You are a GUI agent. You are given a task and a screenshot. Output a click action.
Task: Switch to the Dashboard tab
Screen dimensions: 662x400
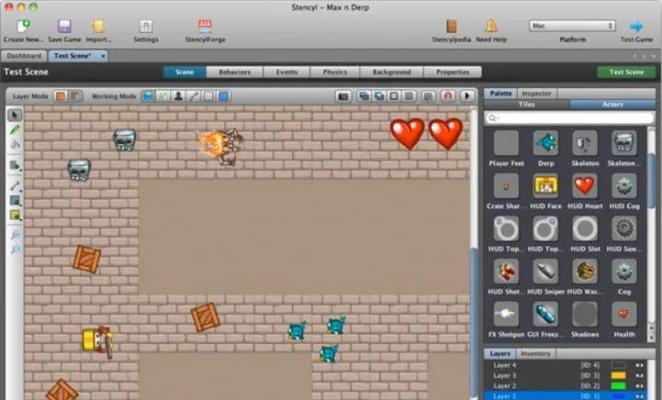tap(24, 56)
